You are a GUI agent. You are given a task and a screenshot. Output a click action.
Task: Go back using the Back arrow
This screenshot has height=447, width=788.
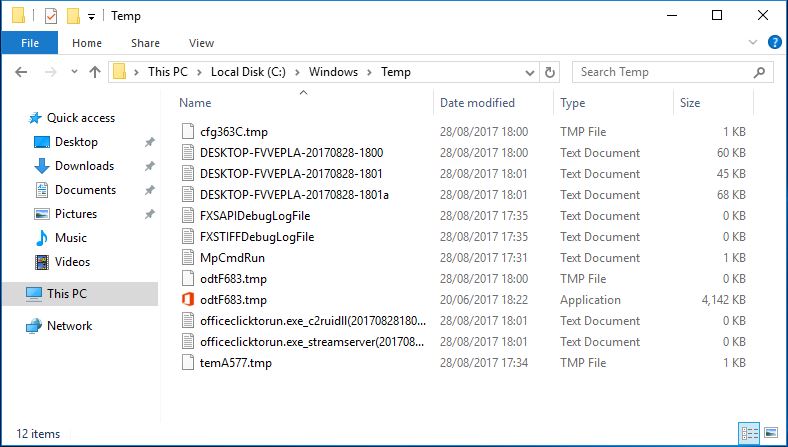[x=22, y=72]
